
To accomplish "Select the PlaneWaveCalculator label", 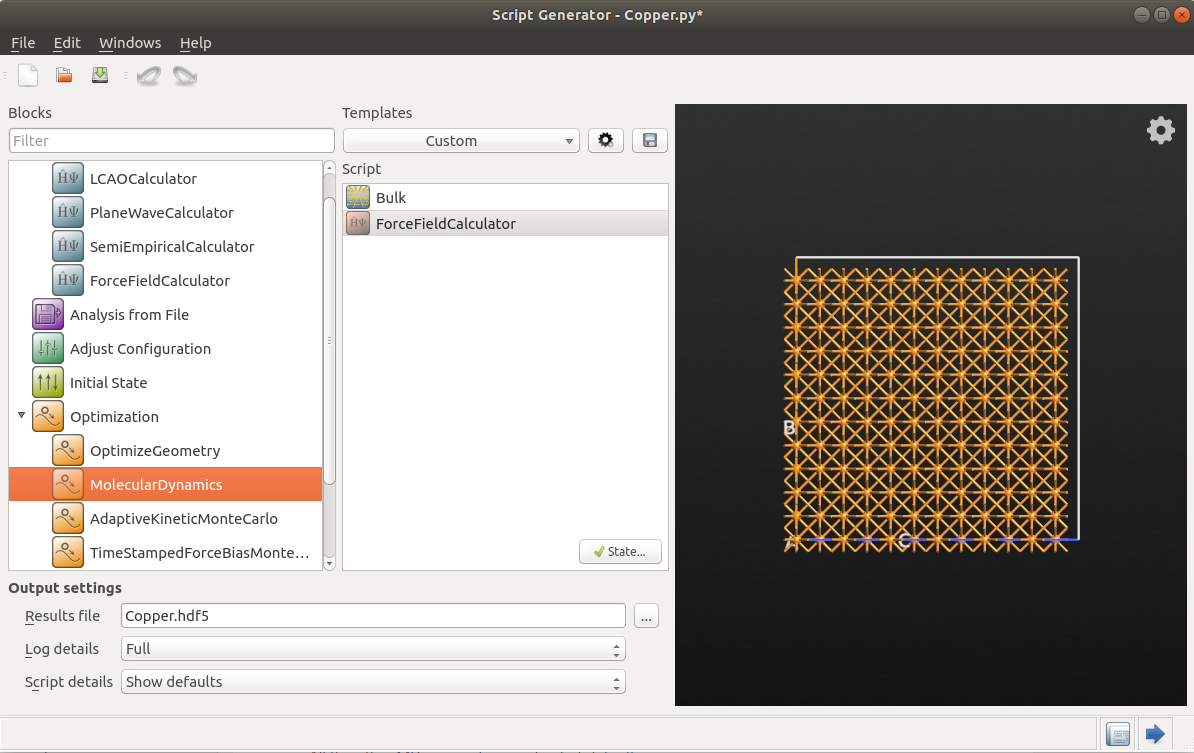I will (x=161, y=213).
